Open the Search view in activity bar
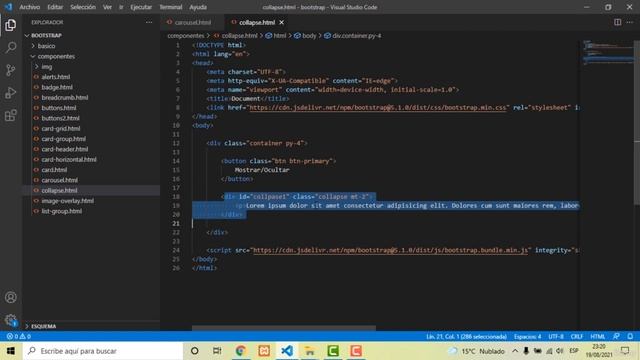Screen dimensions: 640x360 click(11, 47)
